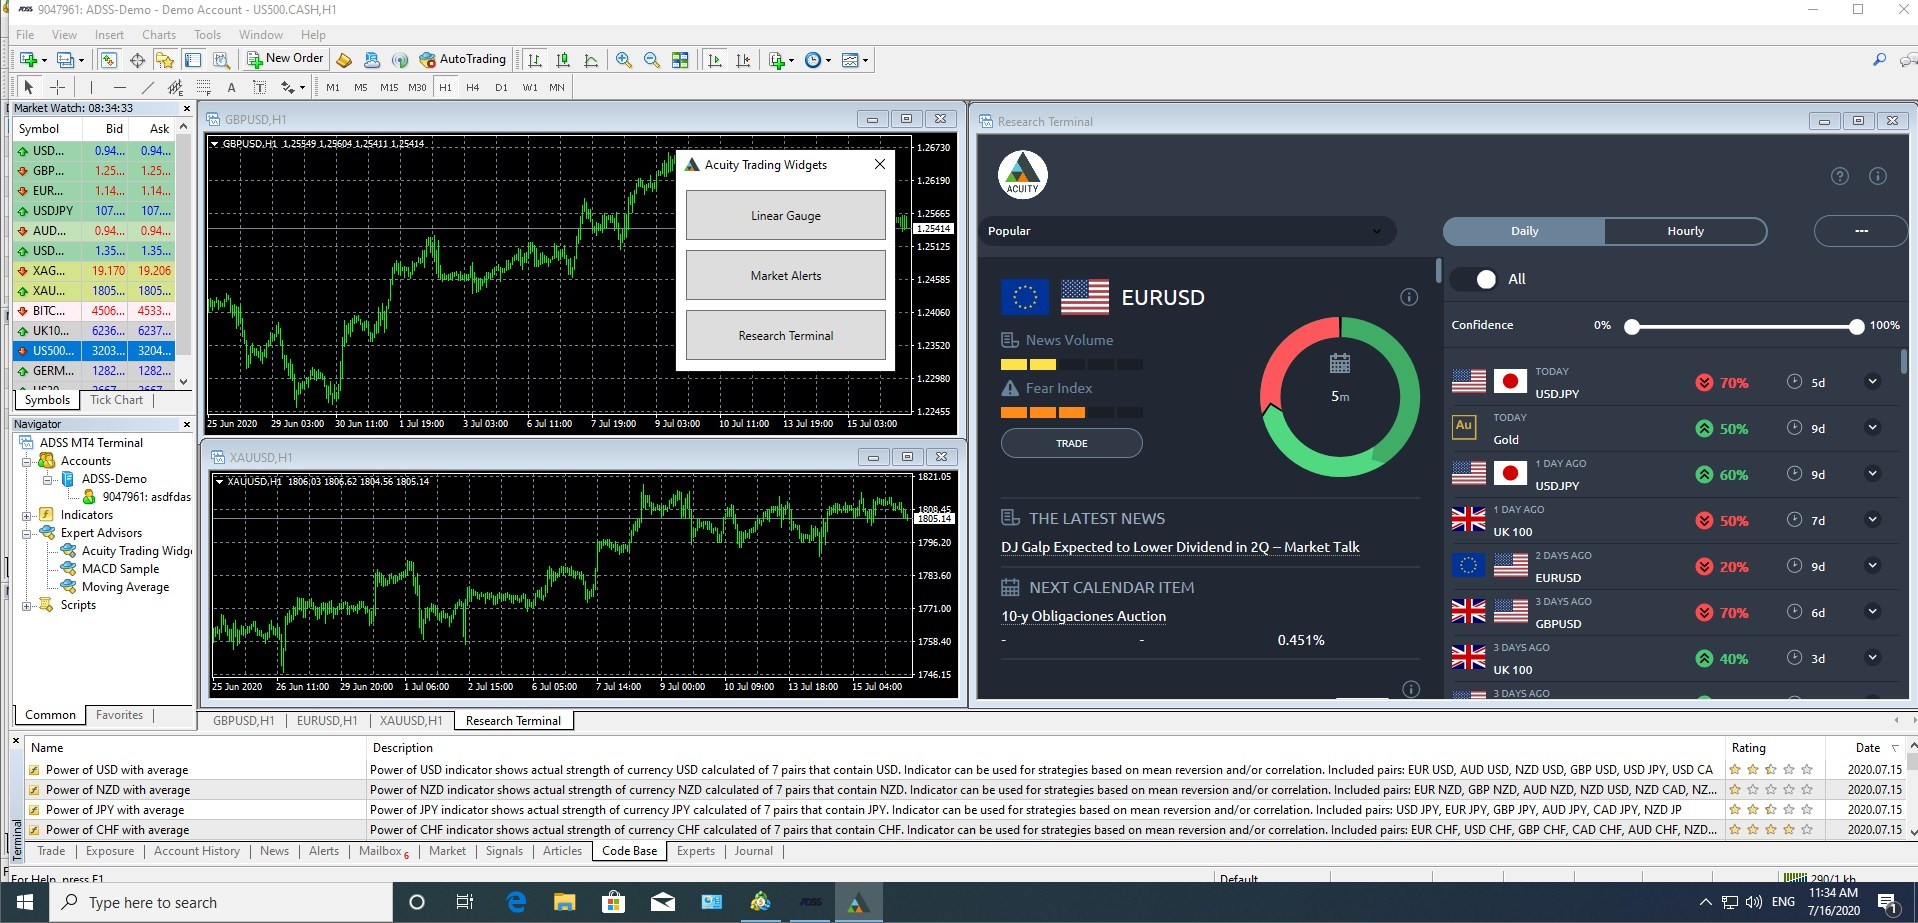The height and width of the screenshot is (923, 1918).
Task: Select the vertical line drawing tool
Action: (91, 87)
